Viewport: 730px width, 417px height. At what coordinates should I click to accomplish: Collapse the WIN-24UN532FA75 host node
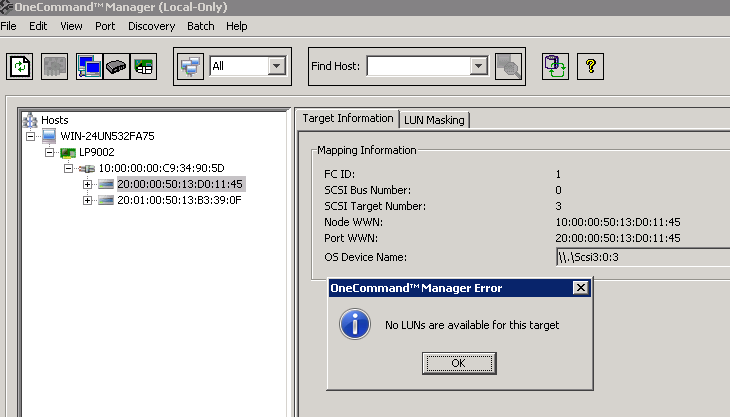click(x=30, y=136)
